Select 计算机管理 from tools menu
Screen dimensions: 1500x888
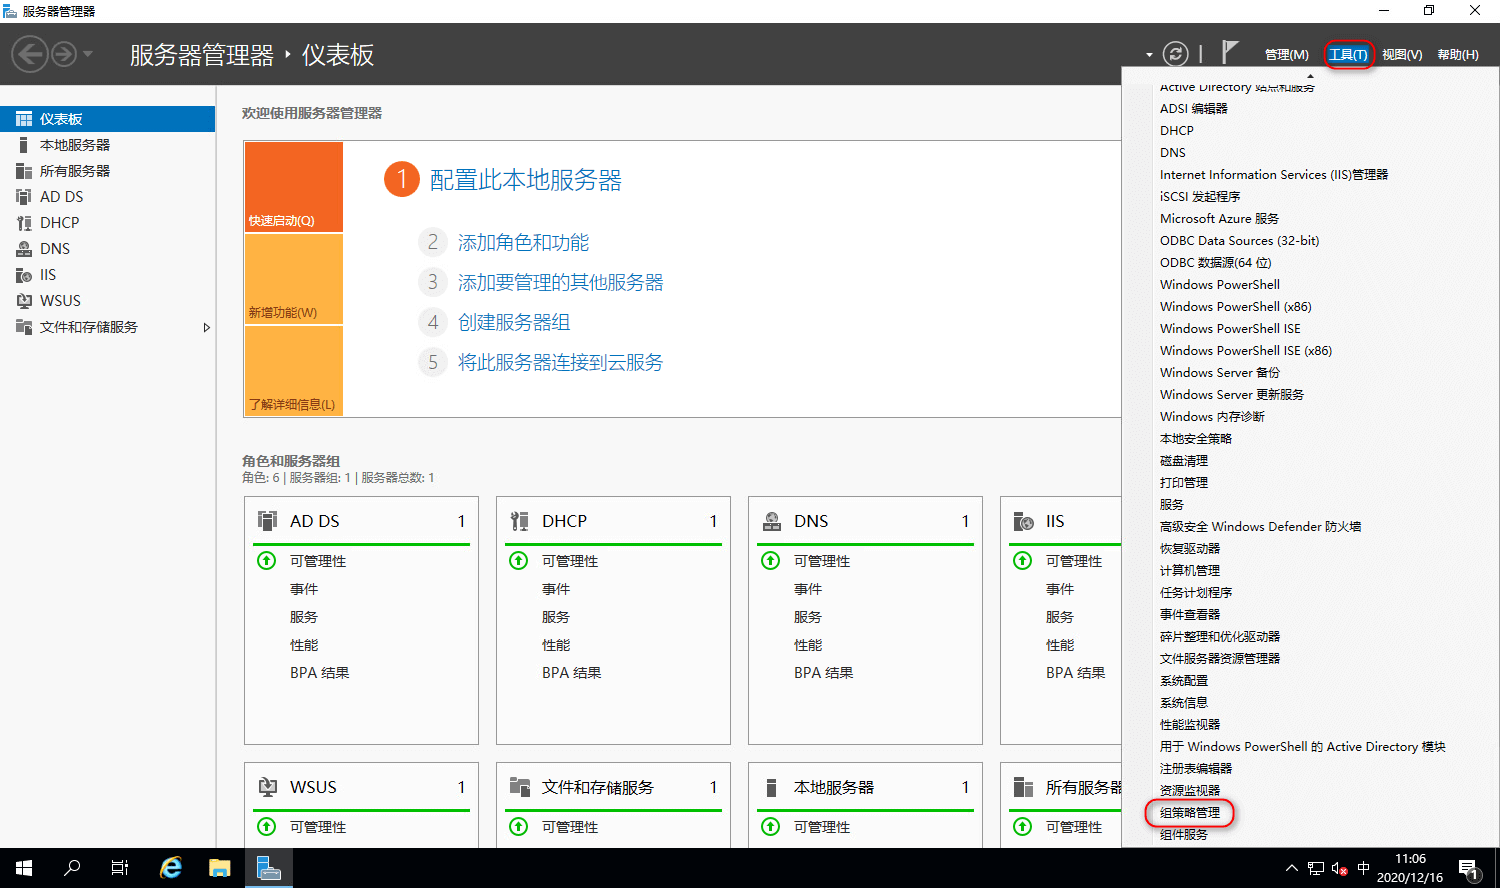(x=1190, y=571)
